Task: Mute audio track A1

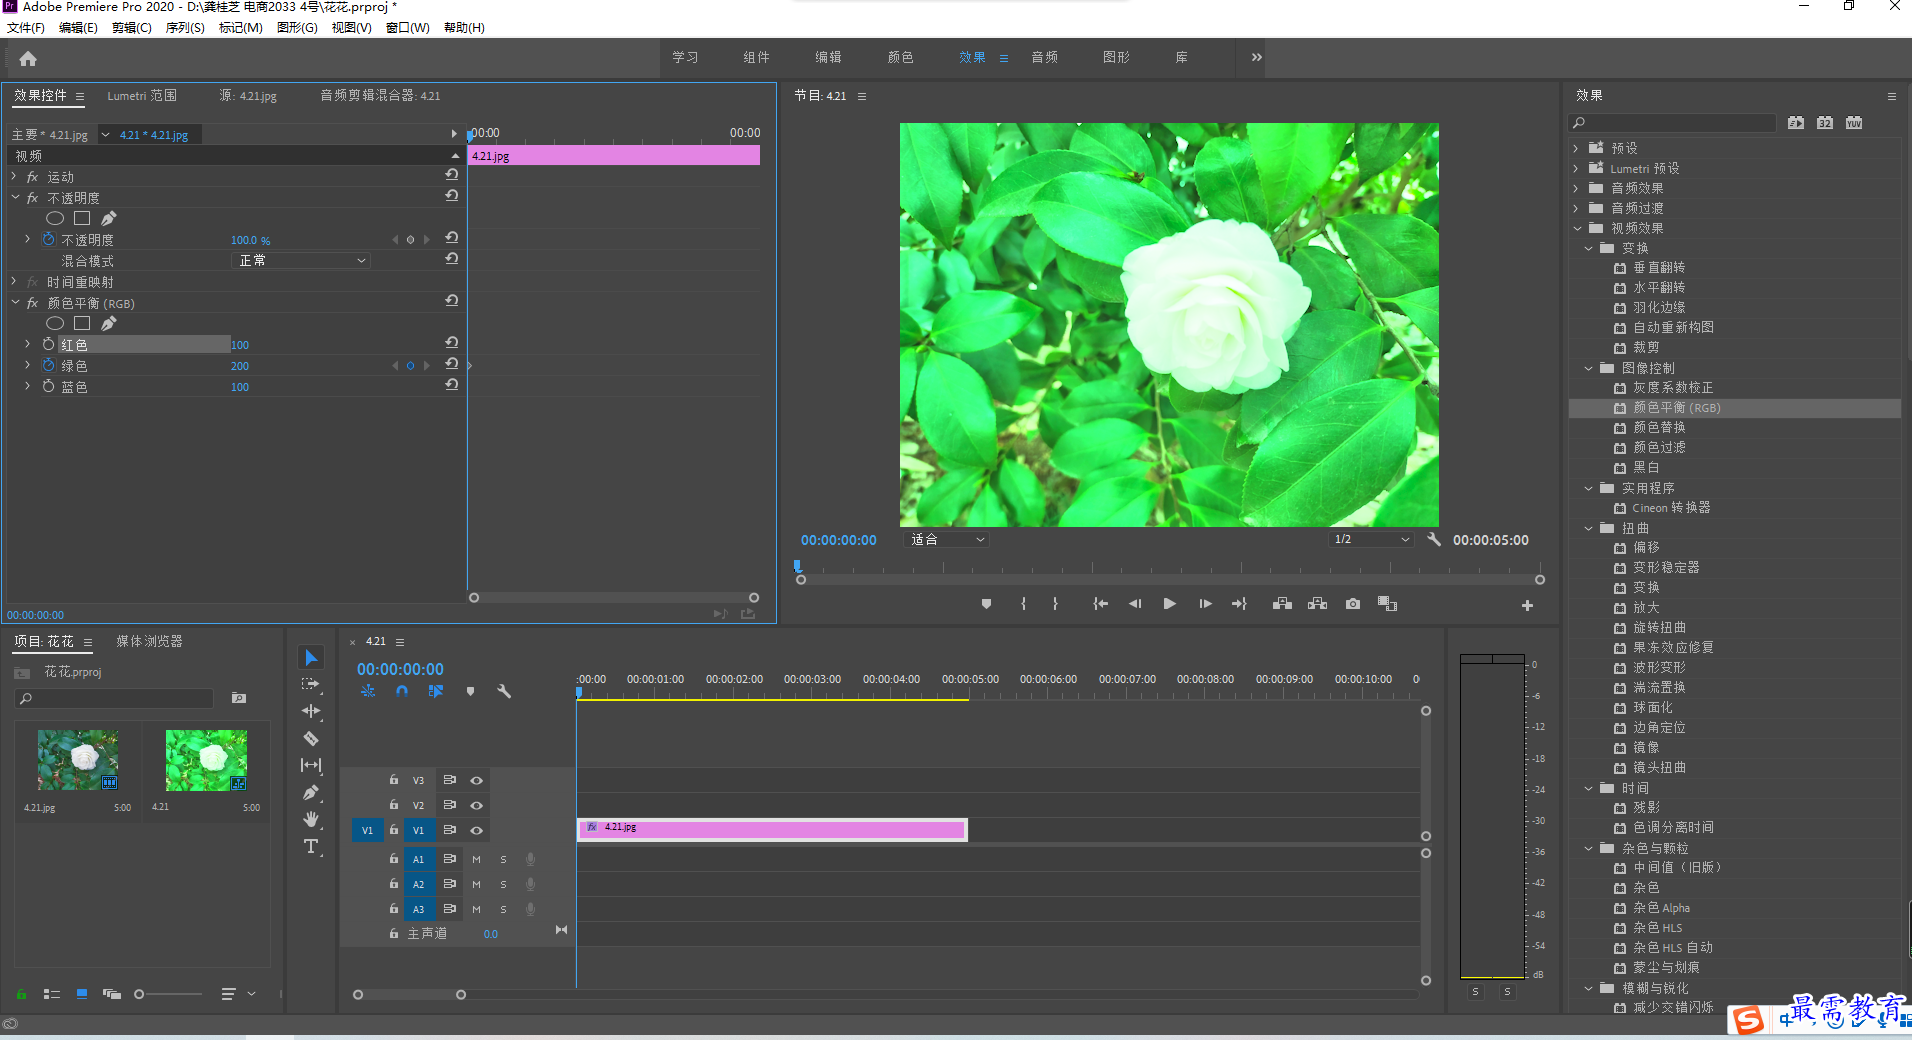Action: click(x=477, y=859)
